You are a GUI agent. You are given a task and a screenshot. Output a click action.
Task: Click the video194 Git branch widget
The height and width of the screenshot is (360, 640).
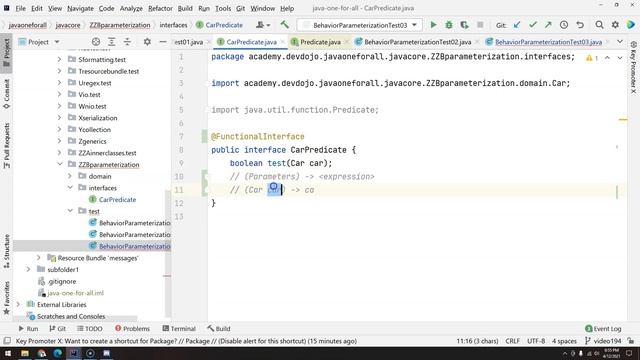coord(603,341)
